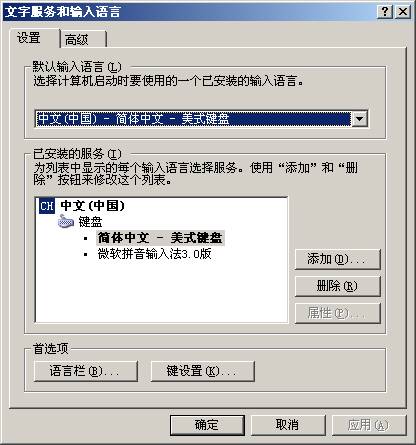Open the default input language dropdown arrow
This screenshot has width=416, height=445.
pos(360,119)
